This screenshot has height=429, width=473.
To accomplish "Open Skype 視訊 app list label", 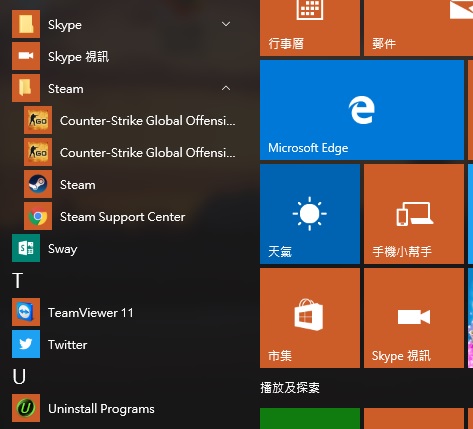I will coord(78,57).
